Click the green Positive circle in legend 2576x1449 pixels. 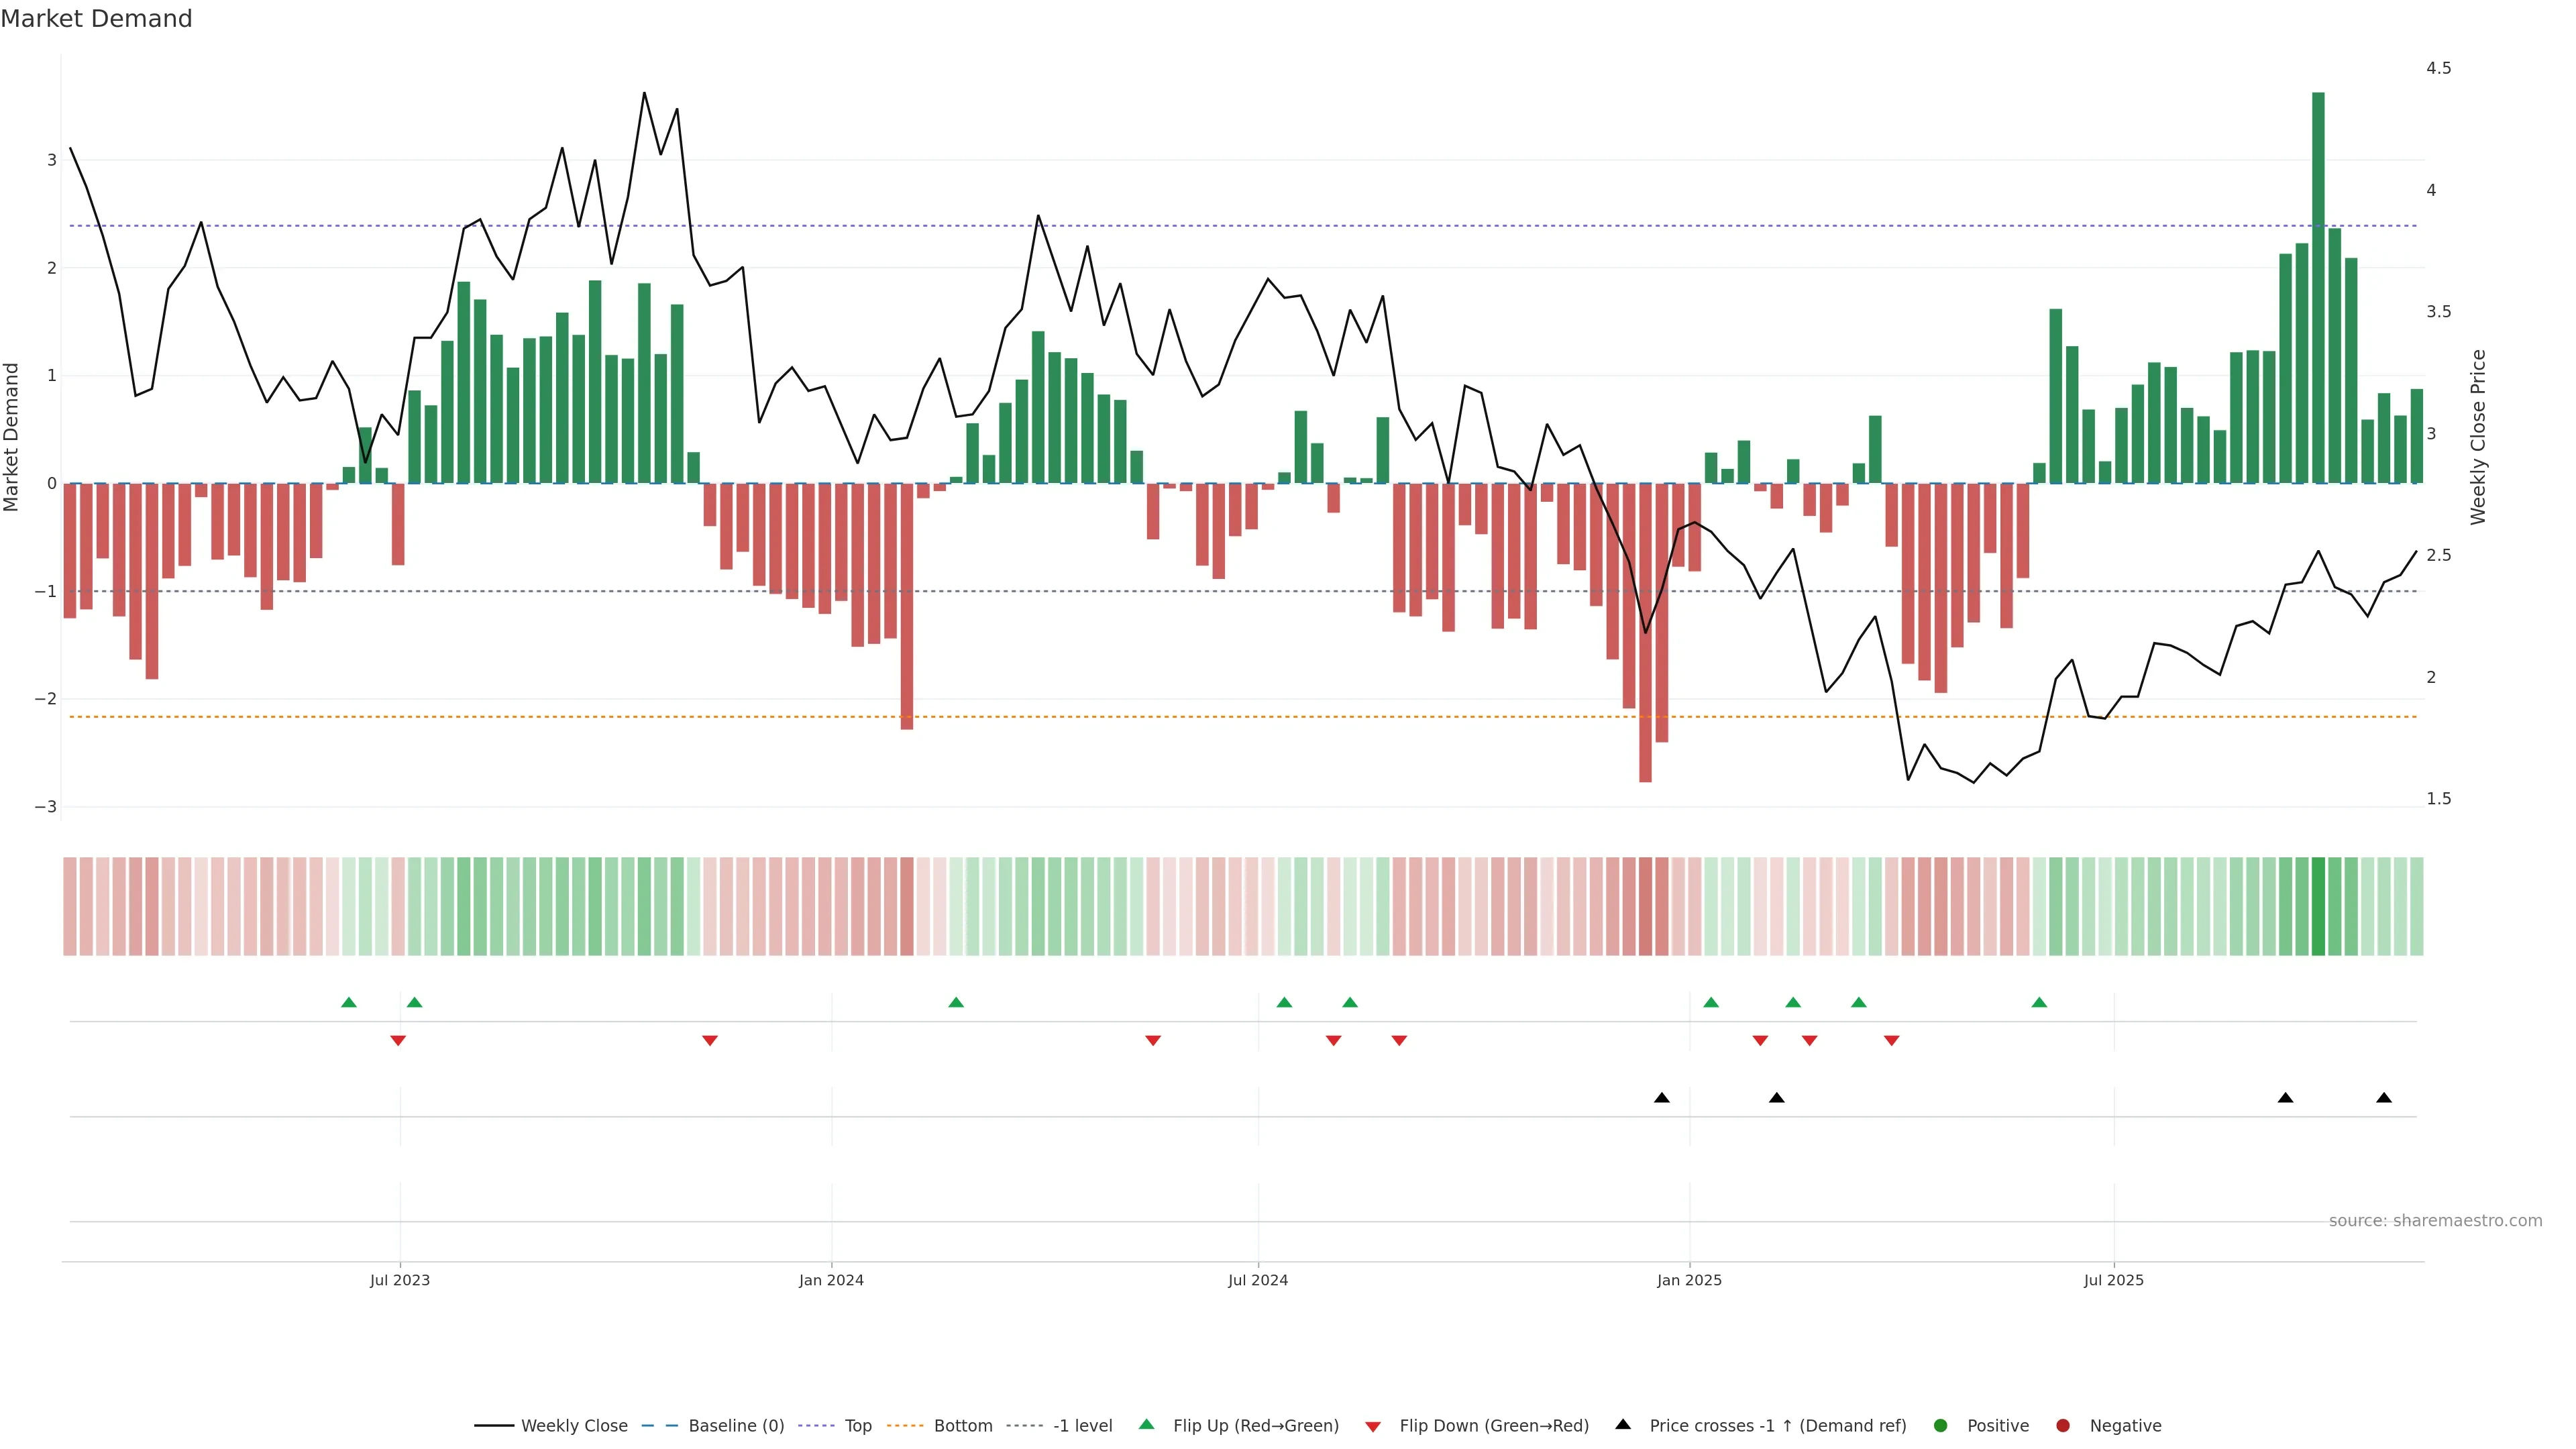tap(1940, 1425)
